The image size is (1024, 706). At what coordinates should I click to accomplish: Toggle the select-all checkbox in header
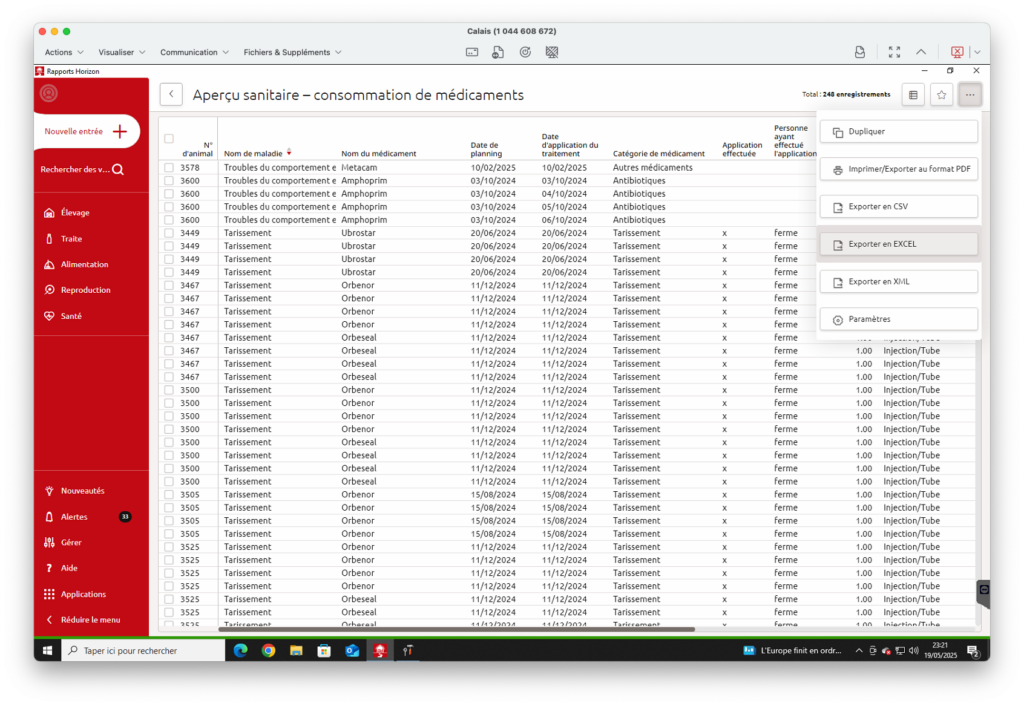tap(169, 139)
